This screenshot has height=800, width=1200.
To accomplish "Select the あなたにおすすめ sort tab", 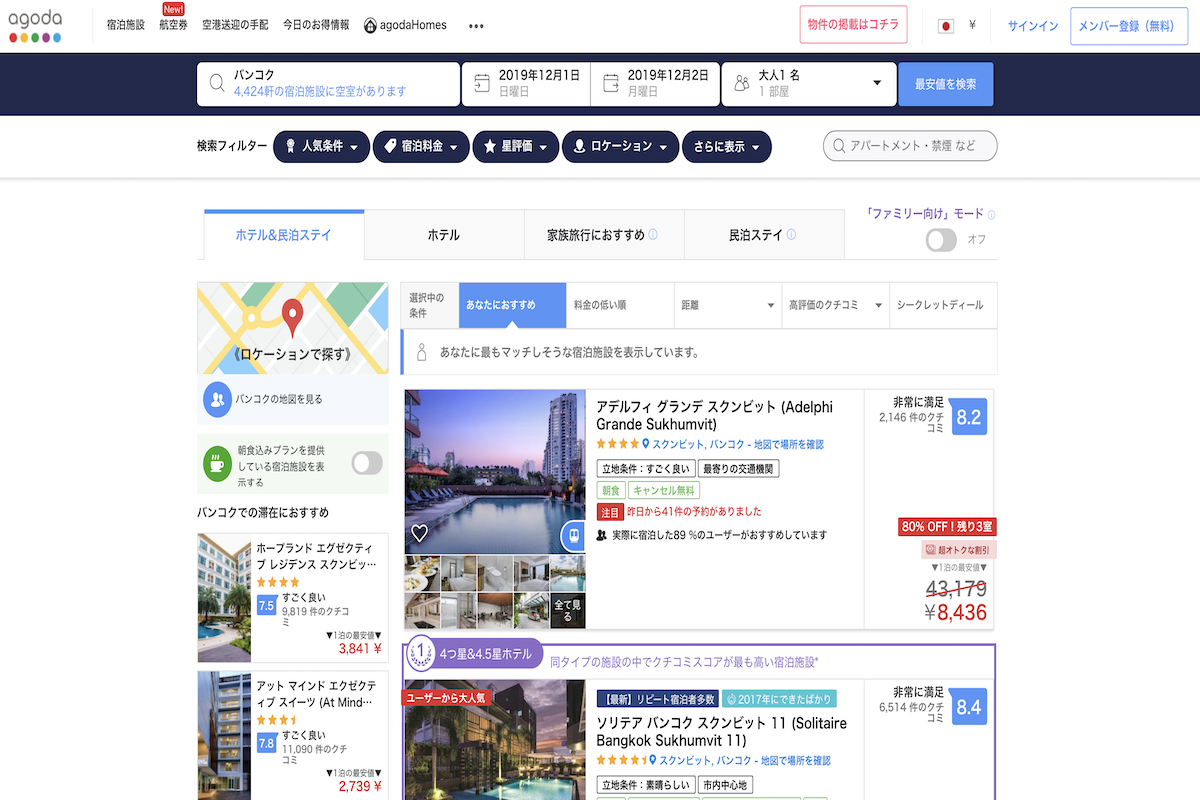I will pos(512,305).
